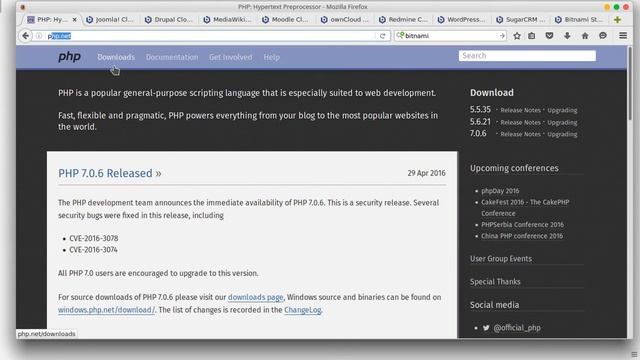Open the Downloads menu on php.net
This screenshot has height=360, width=640.
click(116, 57)
